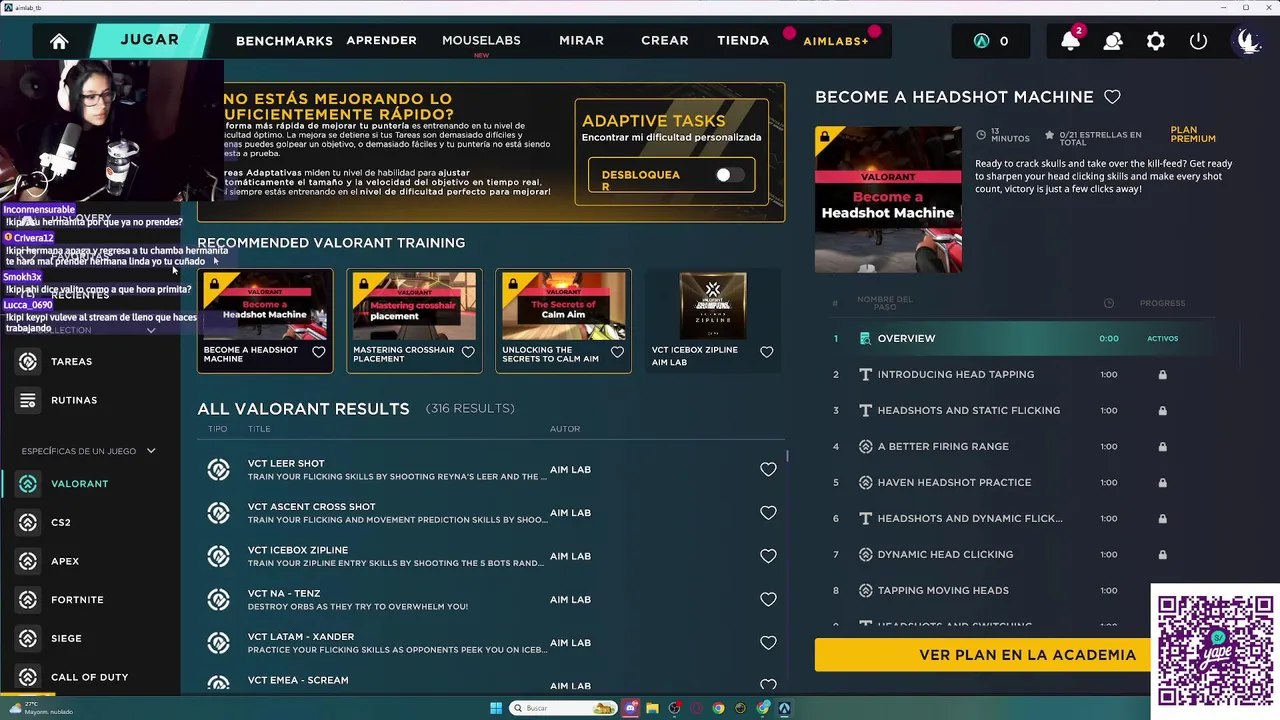Open File Explorer from the taskbar

(x=652, y=708)
